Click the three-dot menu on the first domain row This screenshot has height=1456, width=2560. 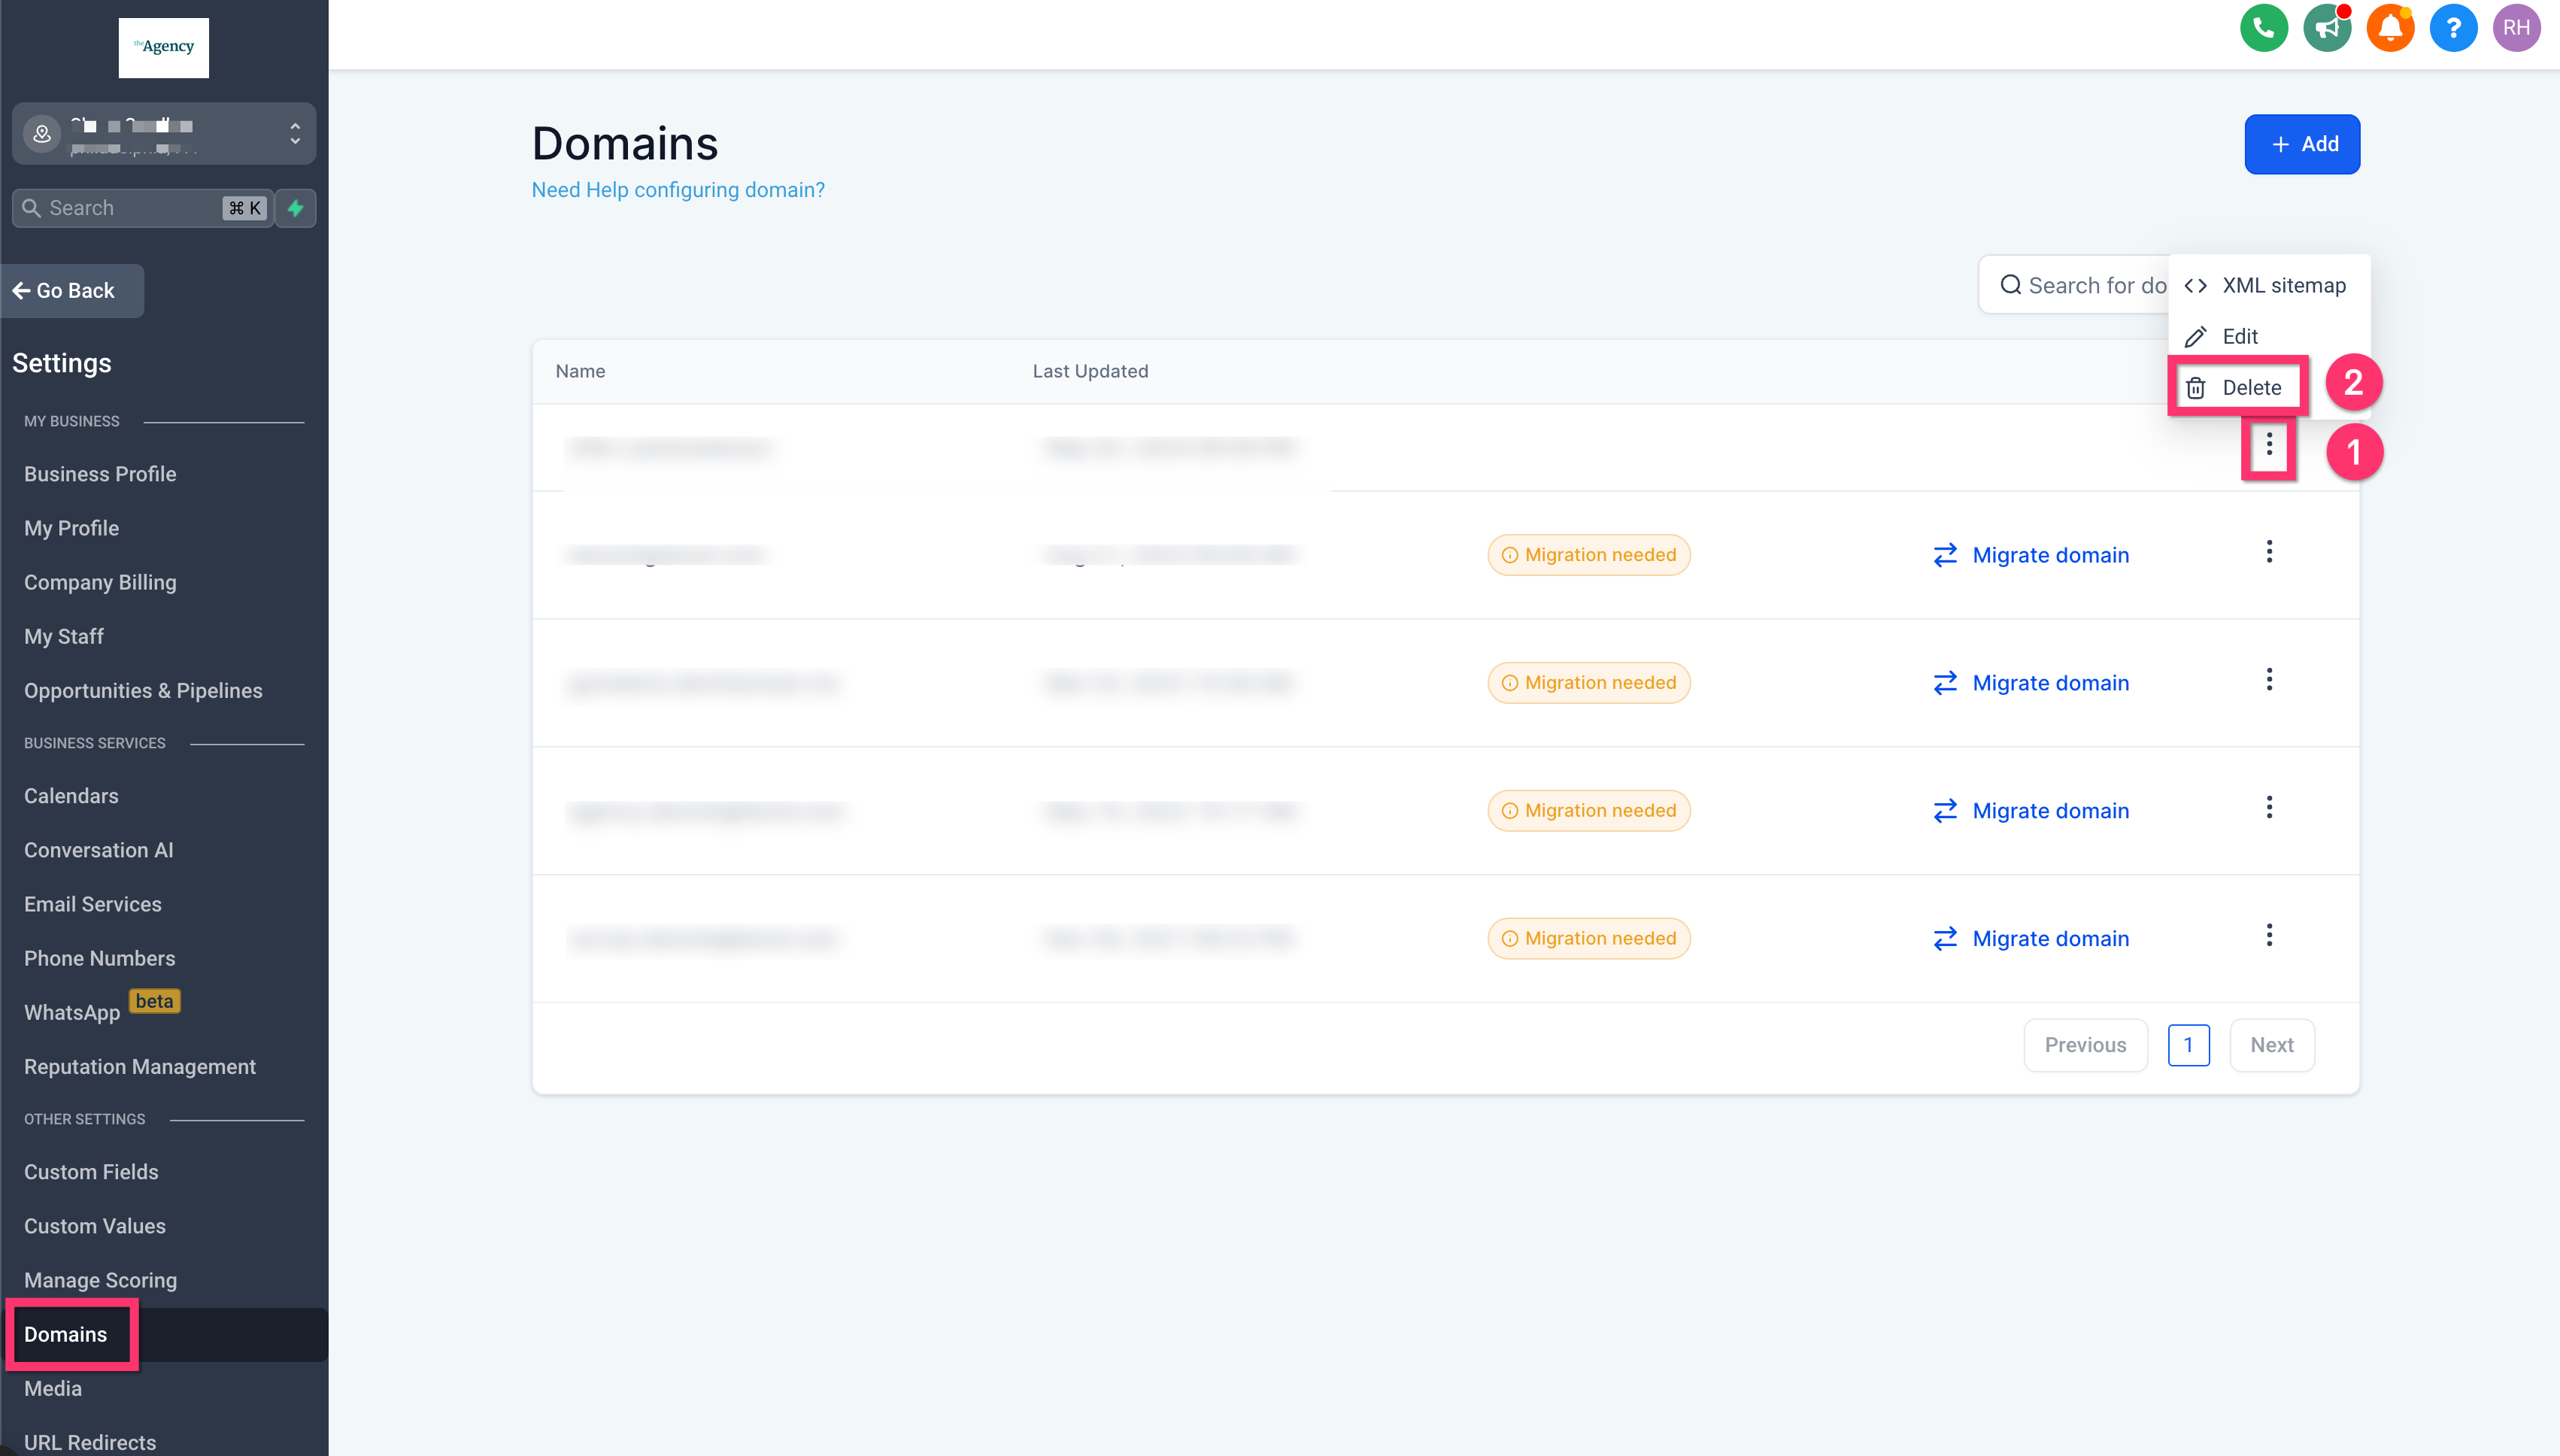[2269, 444]
